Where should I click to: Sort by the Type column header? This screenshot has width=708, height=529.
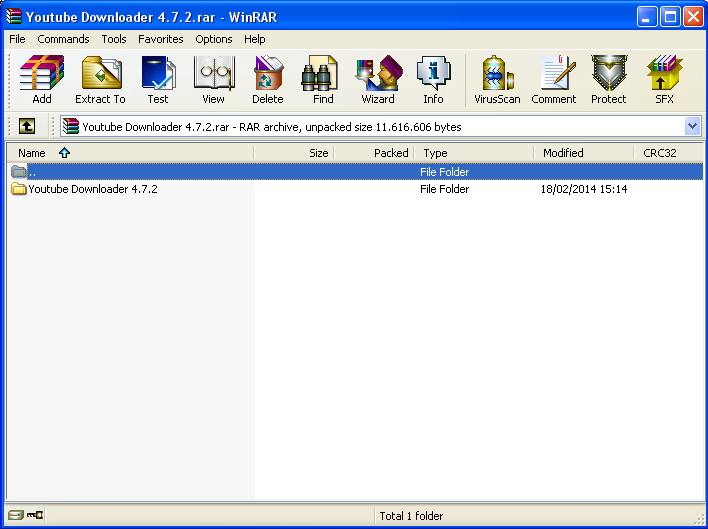tap(474, 153)
